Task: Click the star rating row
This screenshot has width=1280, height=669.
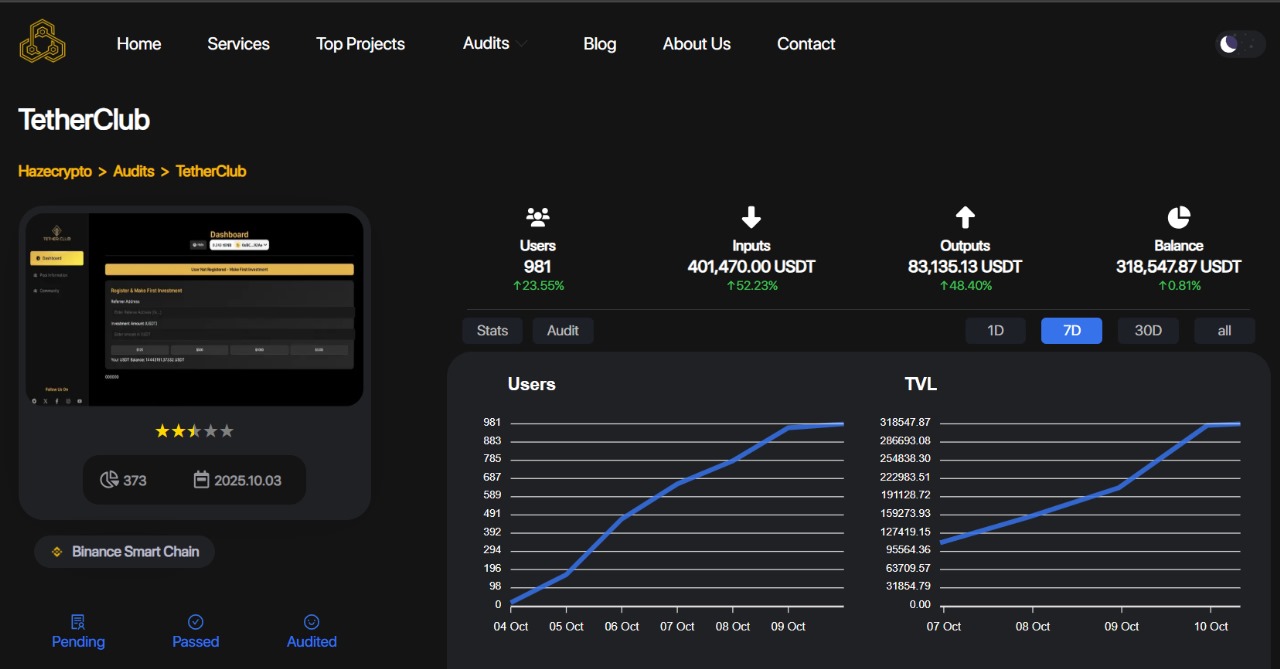Action: pos(194,431)
